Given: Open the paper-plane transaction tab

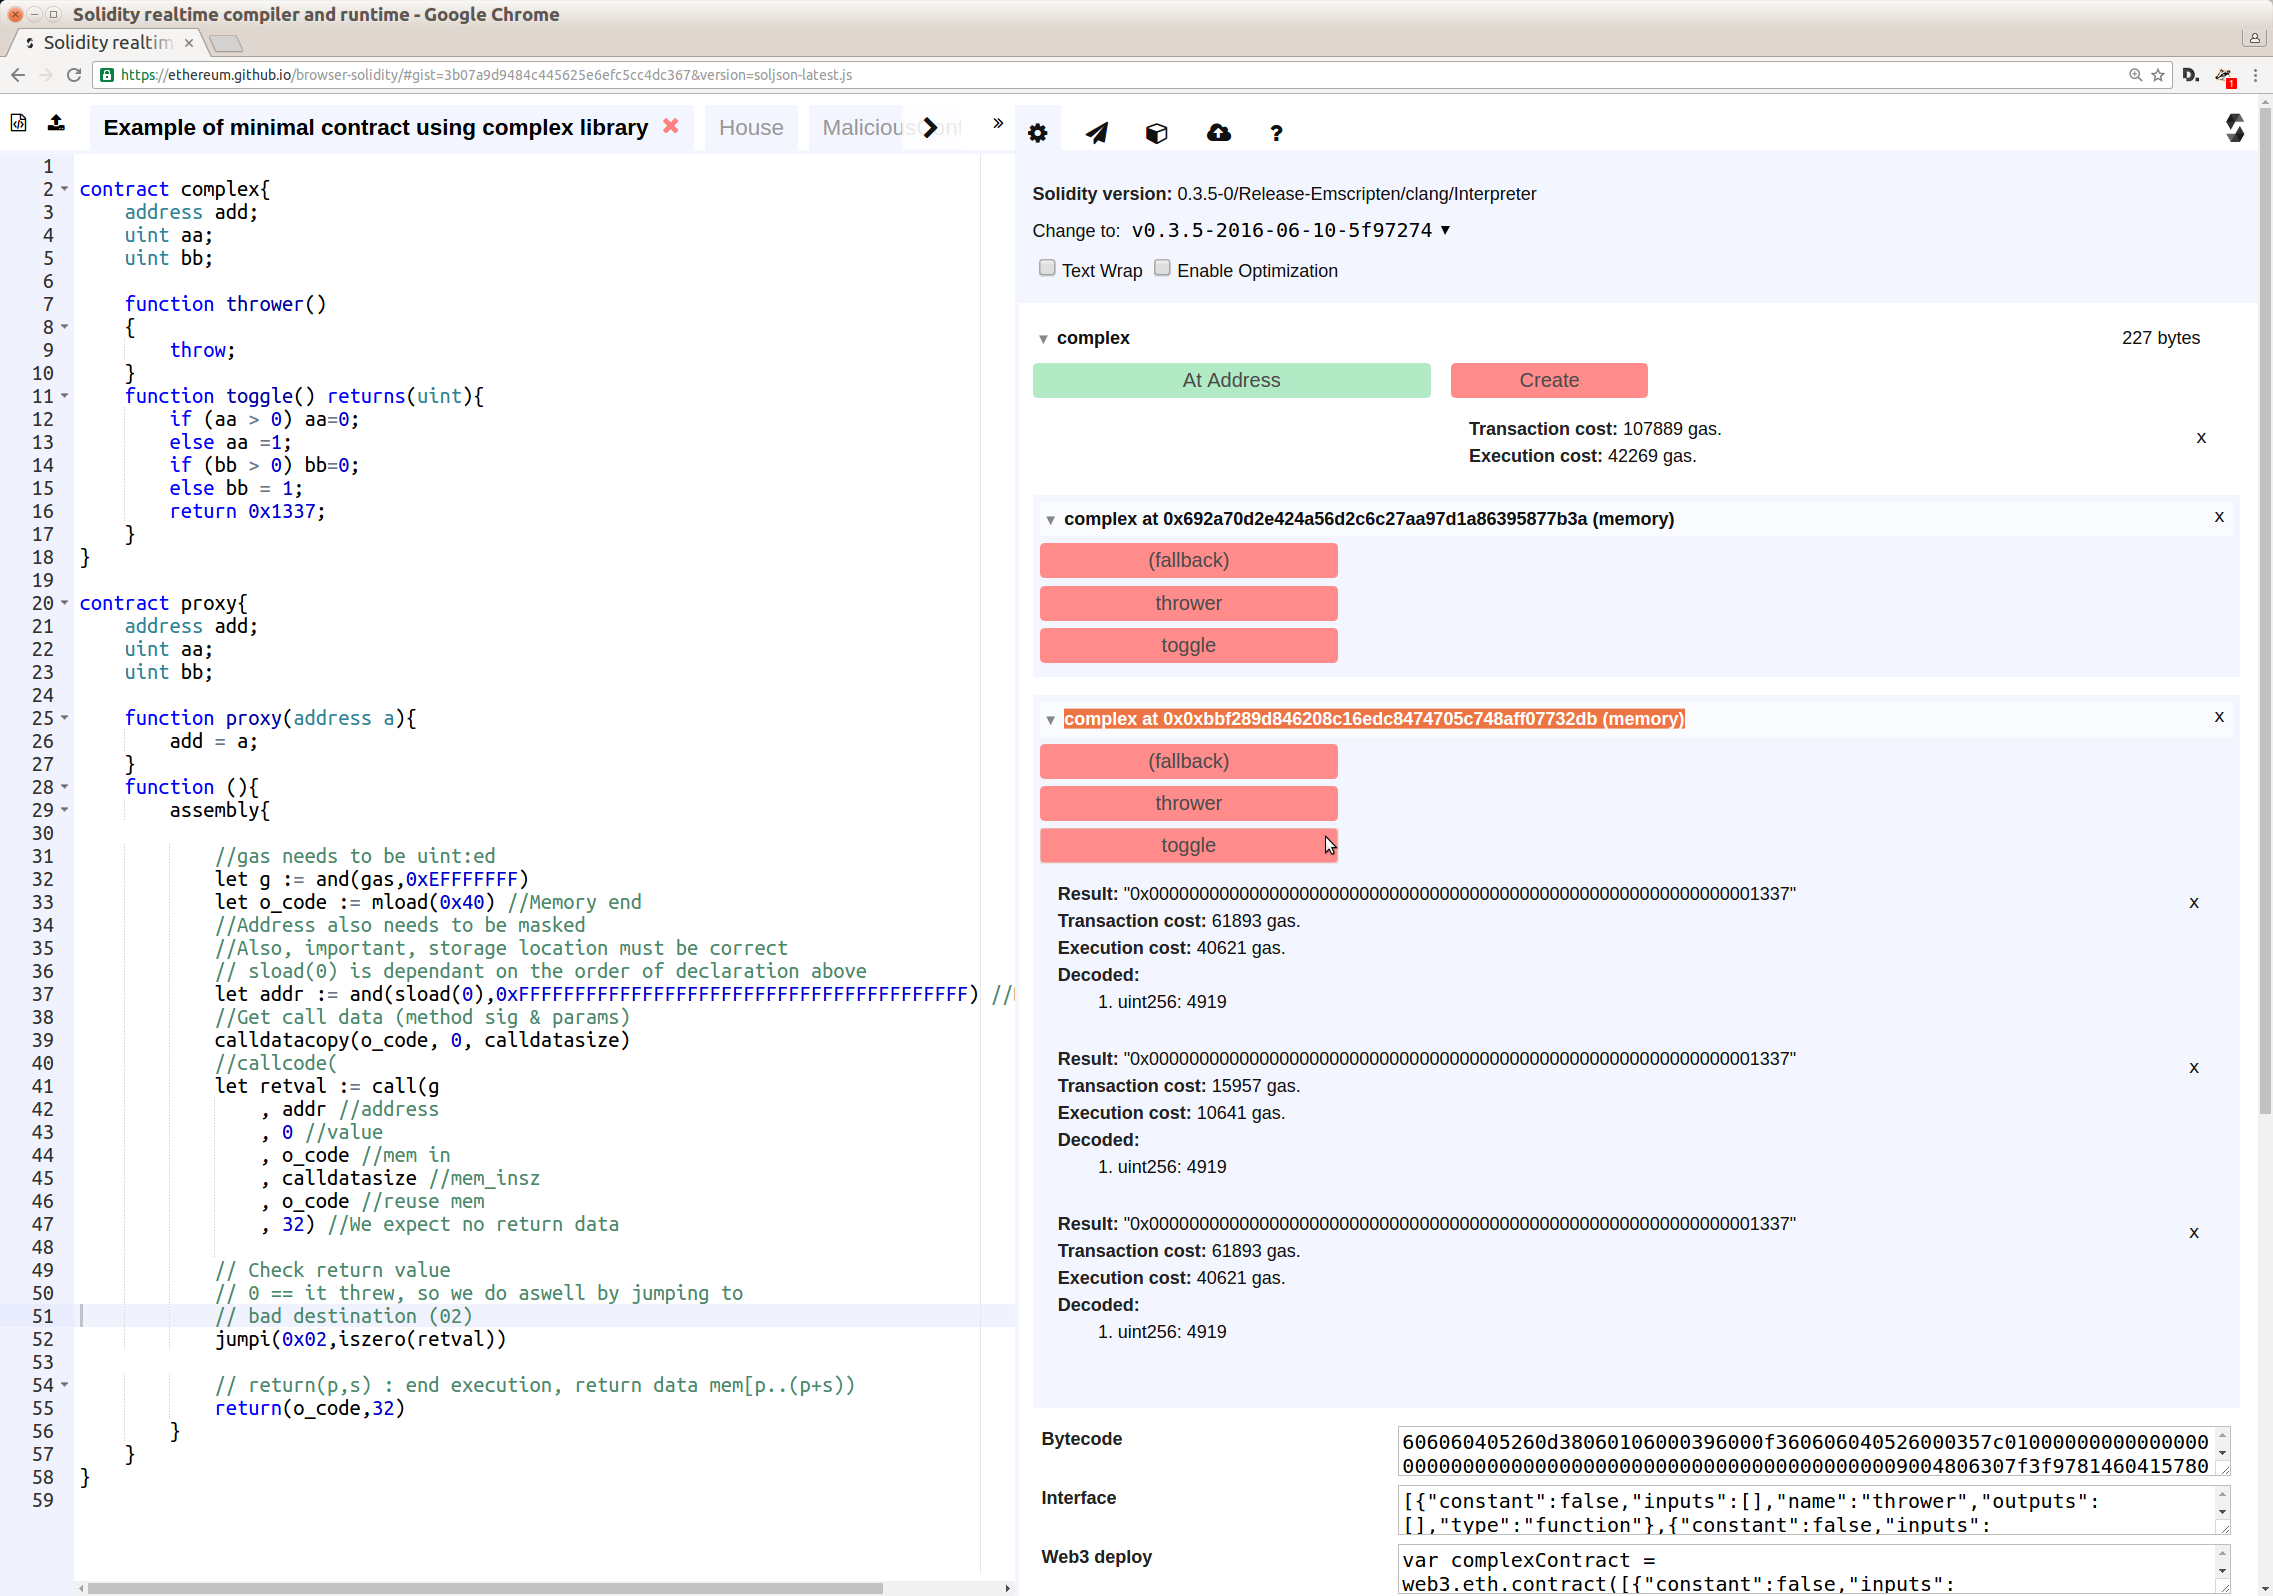Looking at the screenshot, I should coord(1097,133).
